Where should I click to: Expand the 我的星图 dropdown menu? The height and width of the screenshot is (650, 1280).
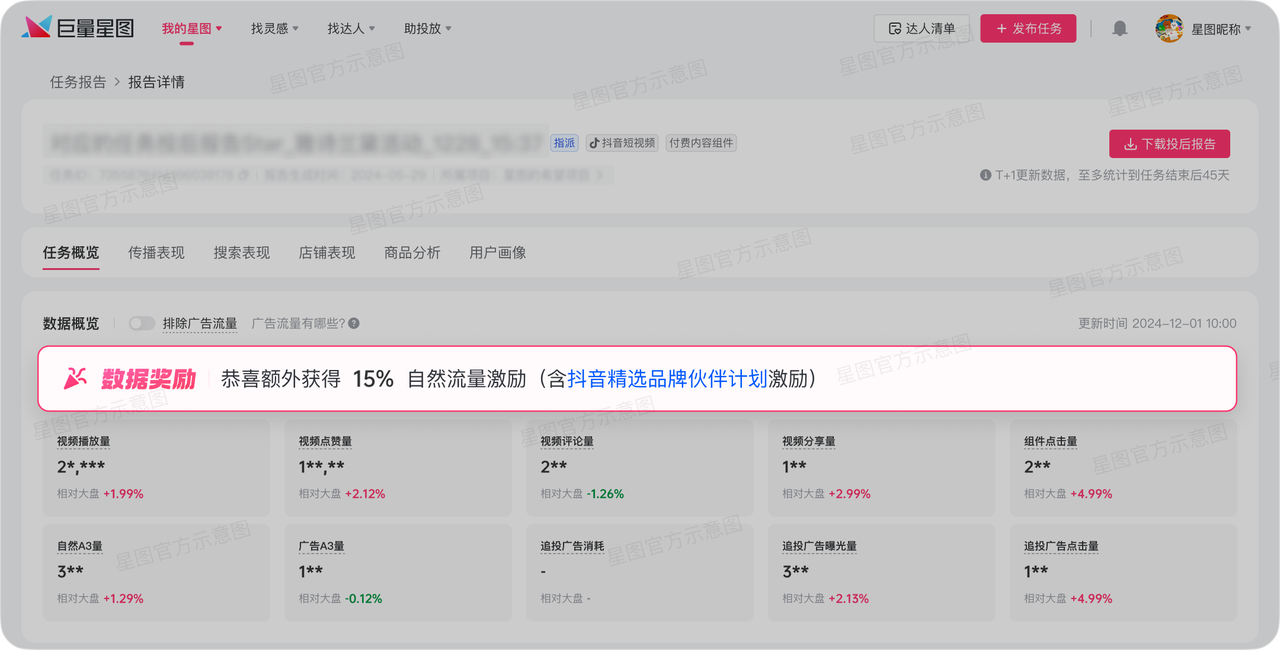pos(192,29)
